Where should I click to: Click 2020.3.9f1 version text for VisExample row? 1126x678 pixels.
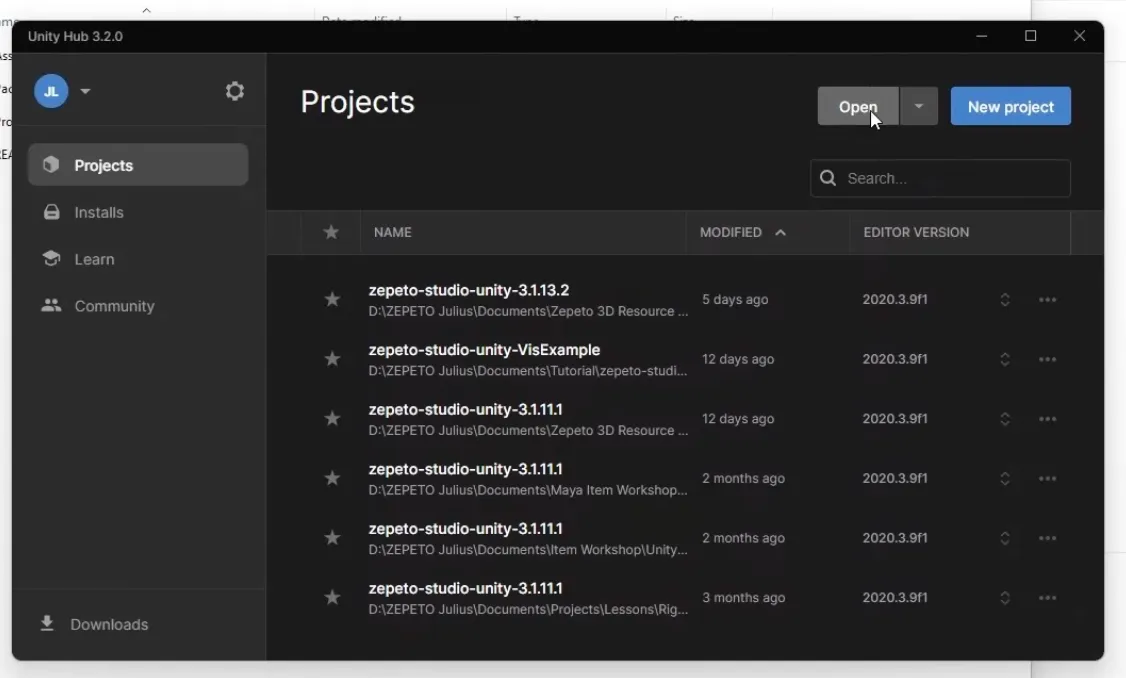click(x=895, y=359)
